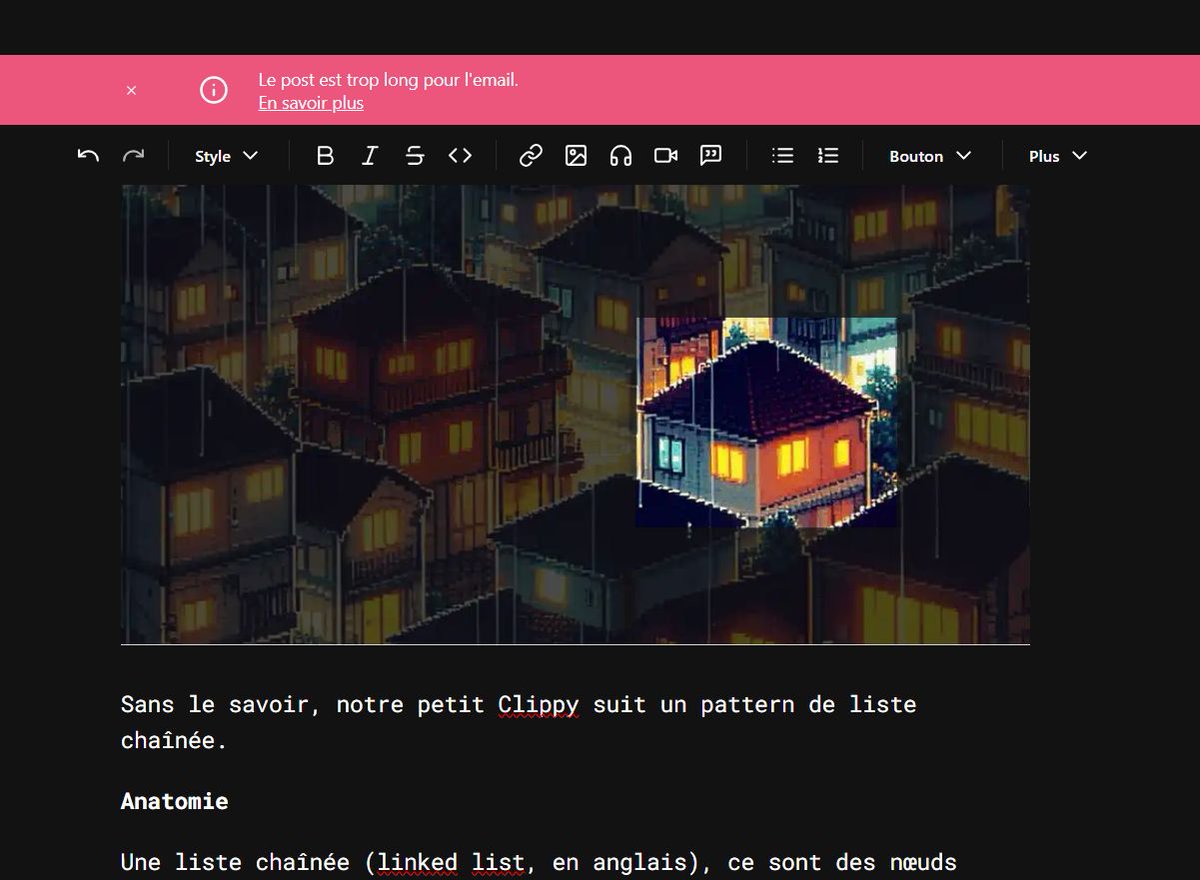Click the bold 'Anatomie' heading
Screen dimensions: 1200x880
174,801
